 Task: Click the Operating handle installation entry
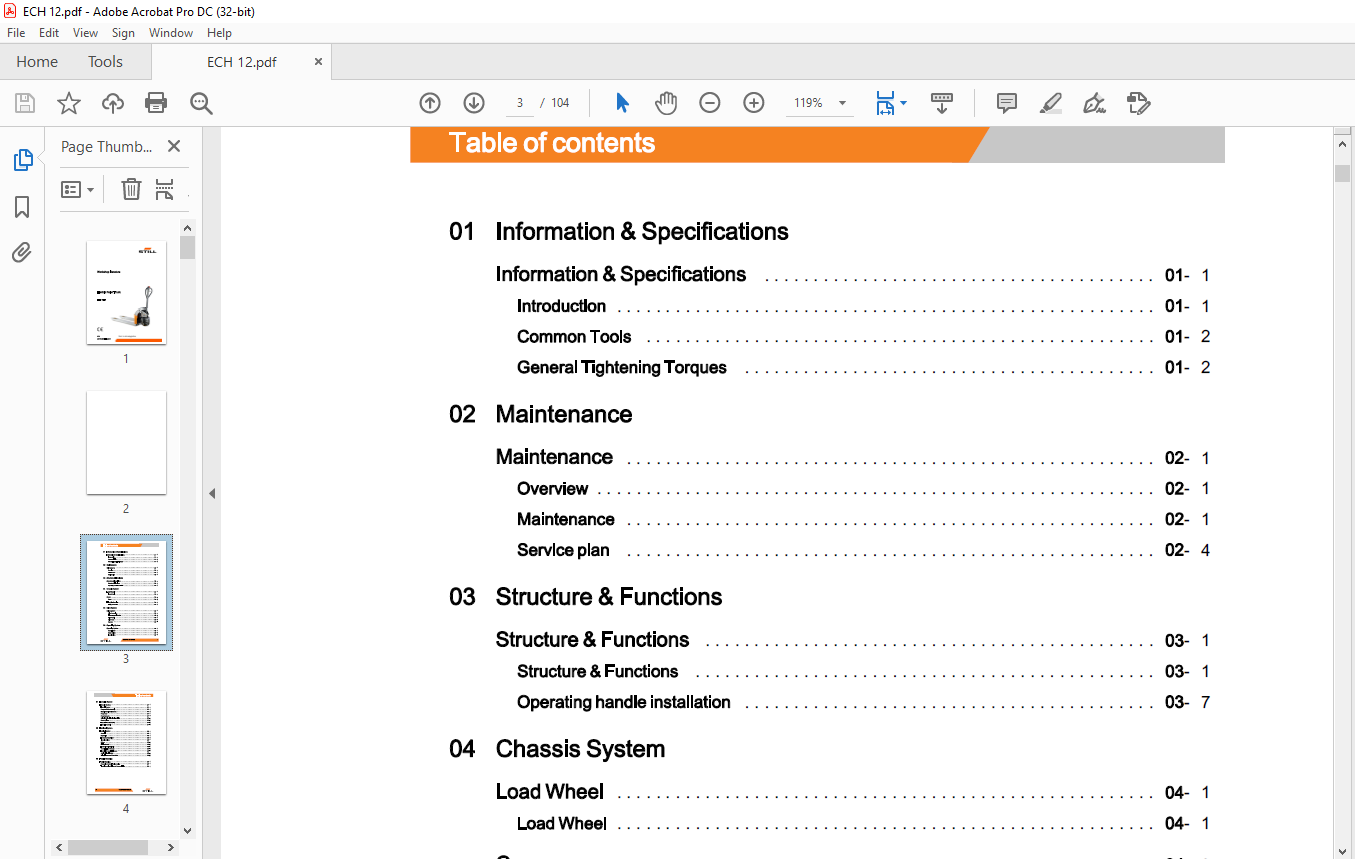point(624,702)
